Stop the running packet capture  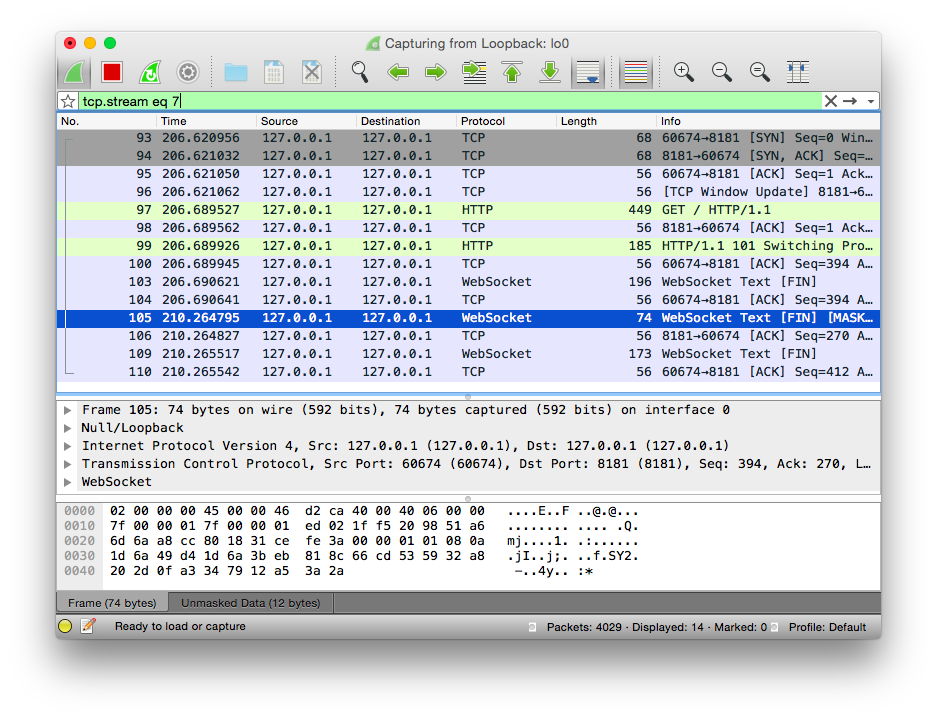112,72
